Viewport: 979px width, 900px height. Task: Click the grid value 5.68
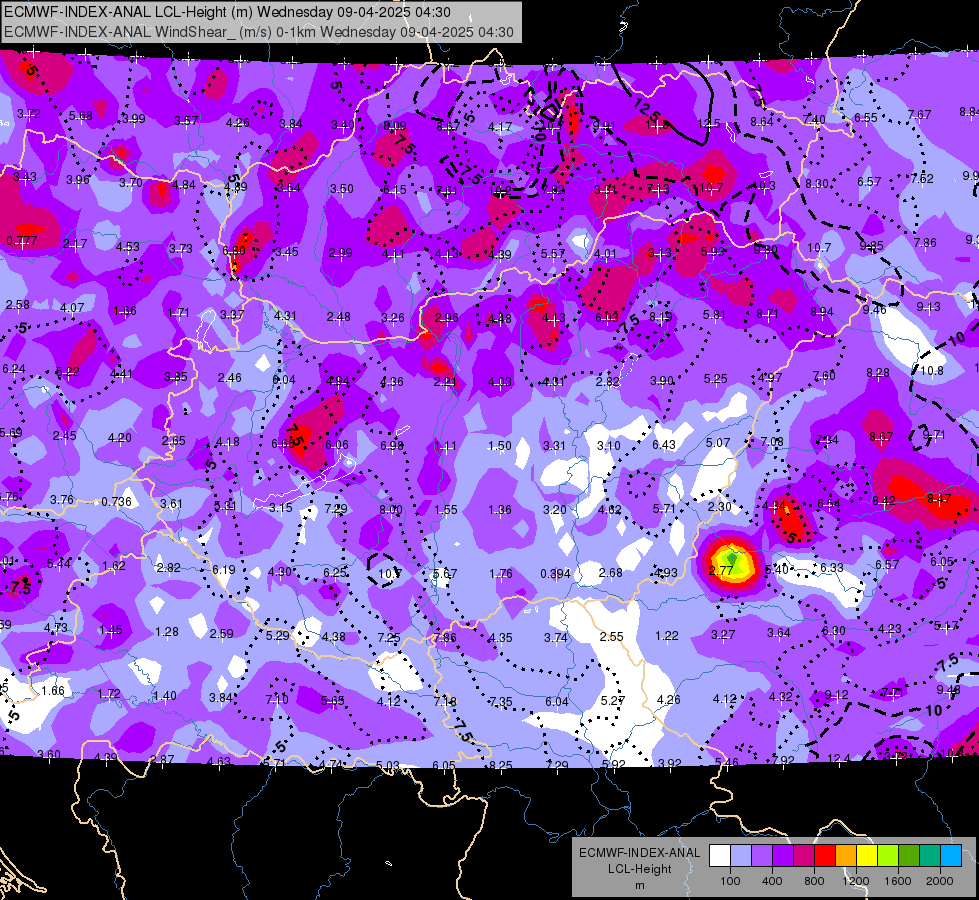click(81, 116)
